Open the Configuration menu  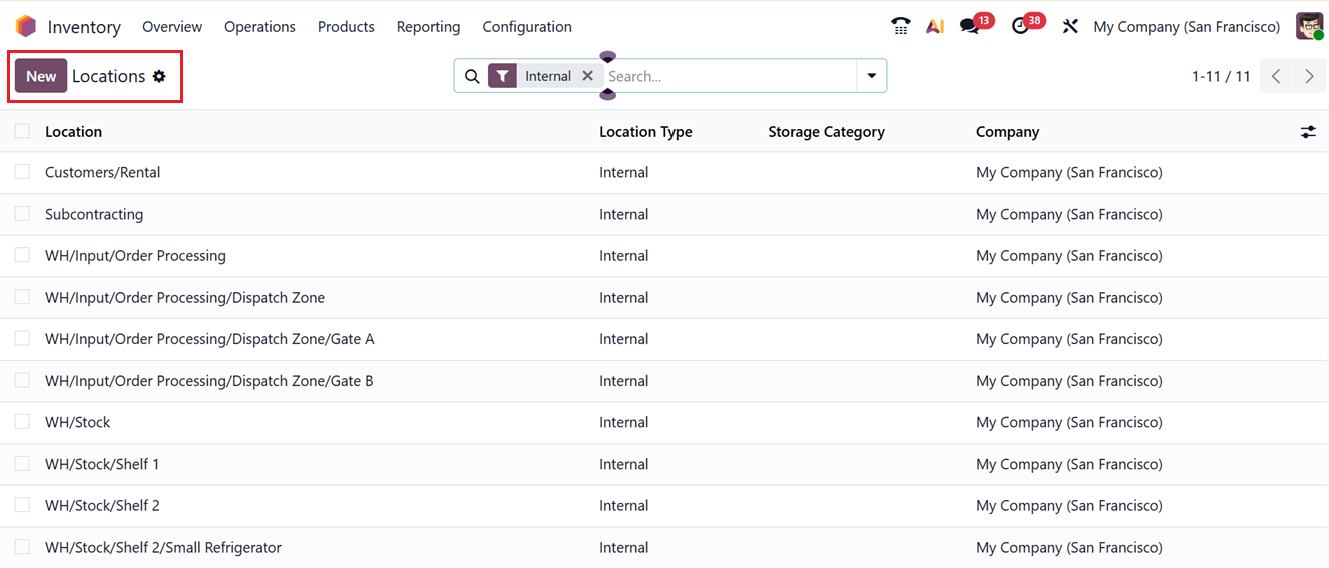[527, 27]
